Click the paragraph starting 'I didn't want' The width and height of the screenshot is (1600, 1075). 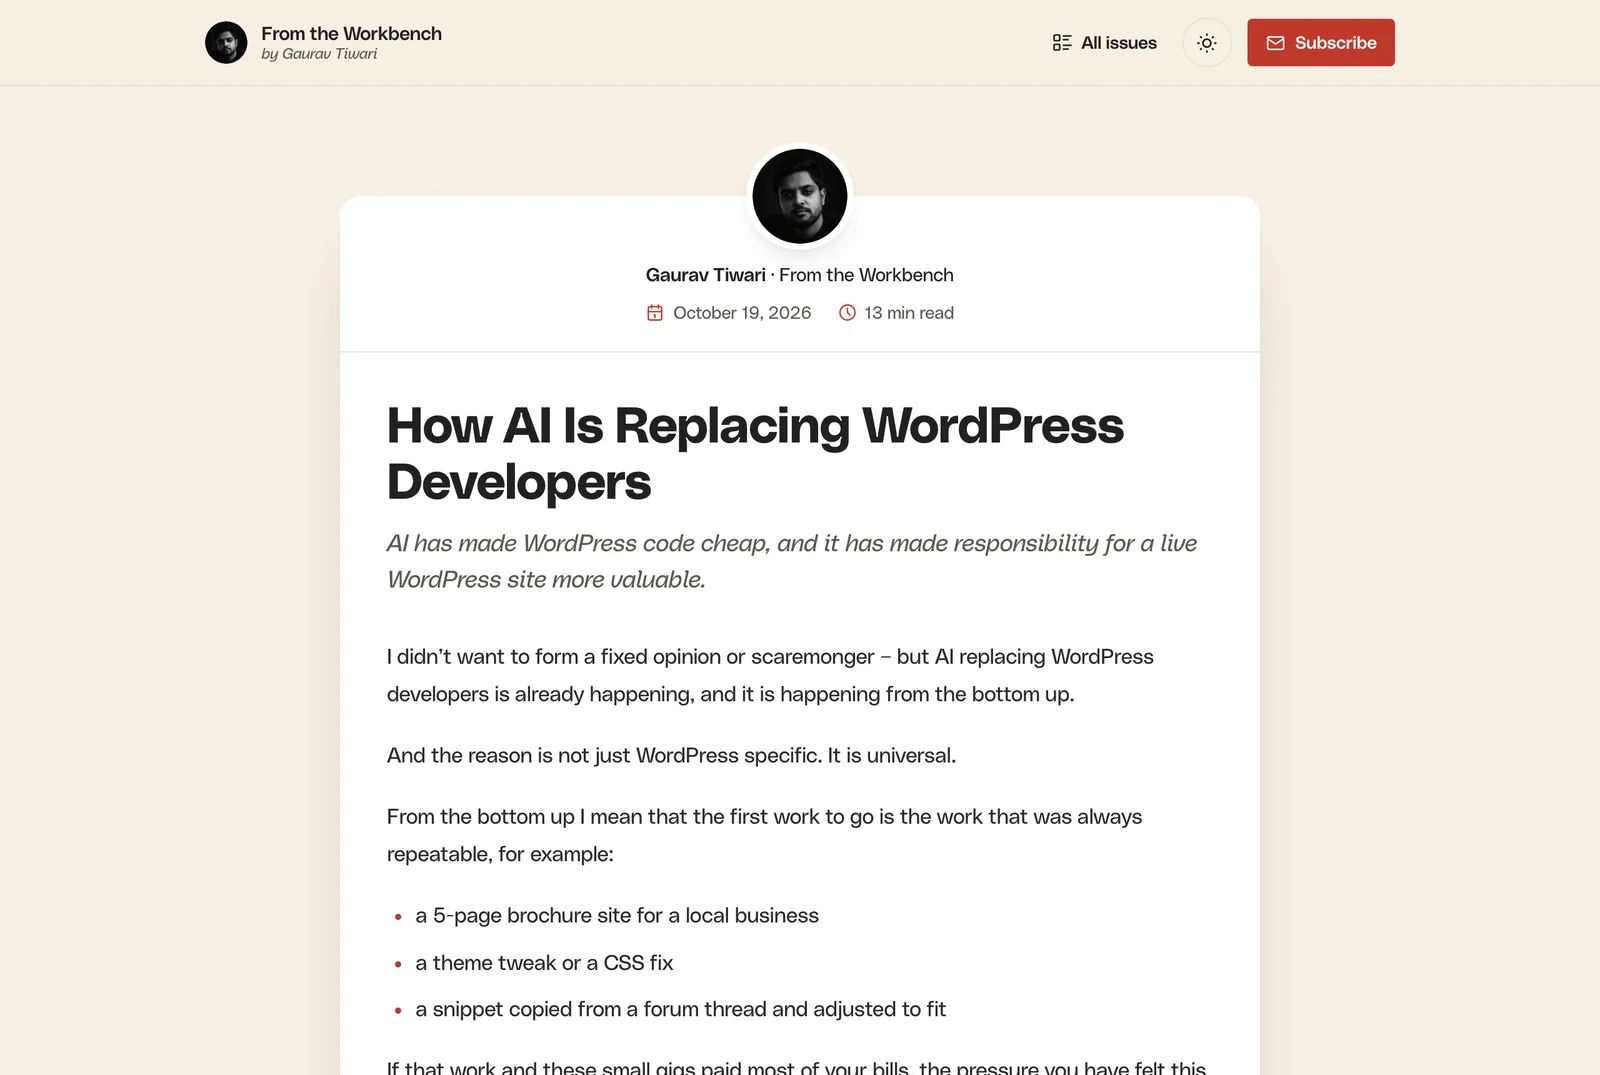tap(770, 675)
